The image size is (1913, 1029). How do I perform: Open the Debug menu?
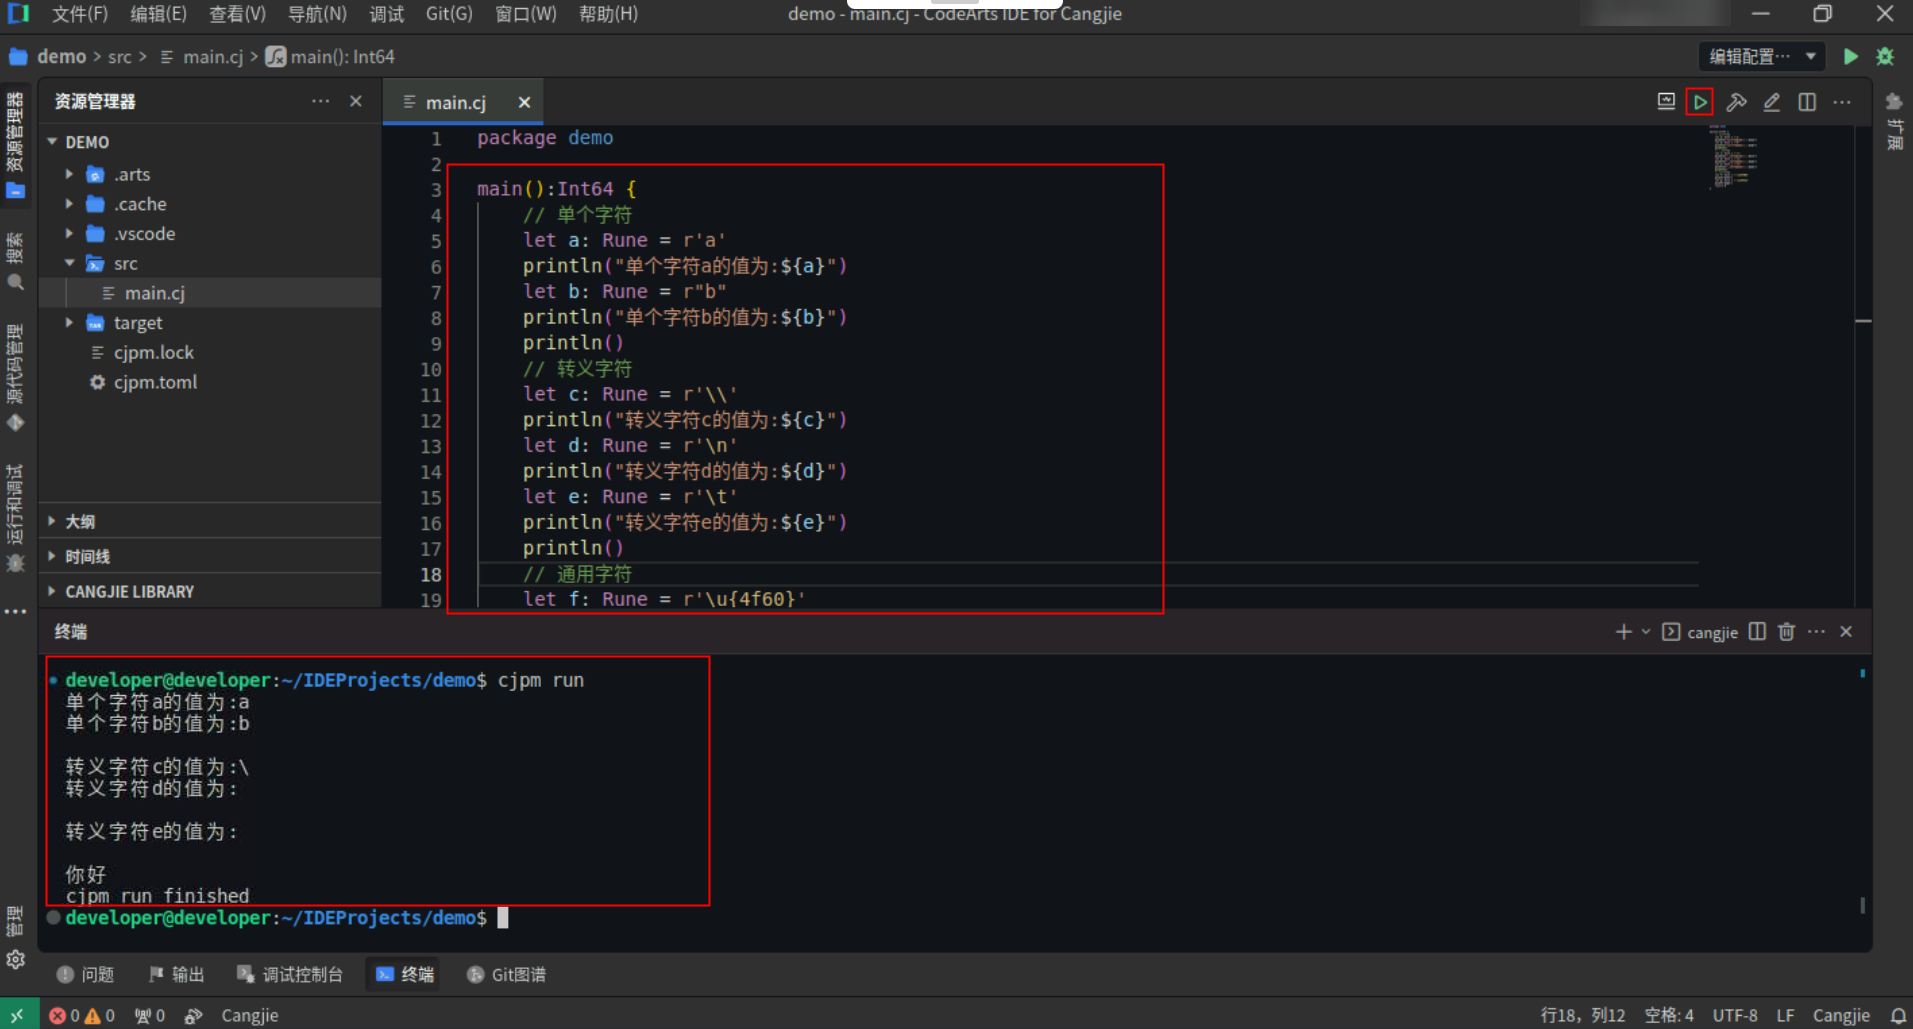coord(386,14)
